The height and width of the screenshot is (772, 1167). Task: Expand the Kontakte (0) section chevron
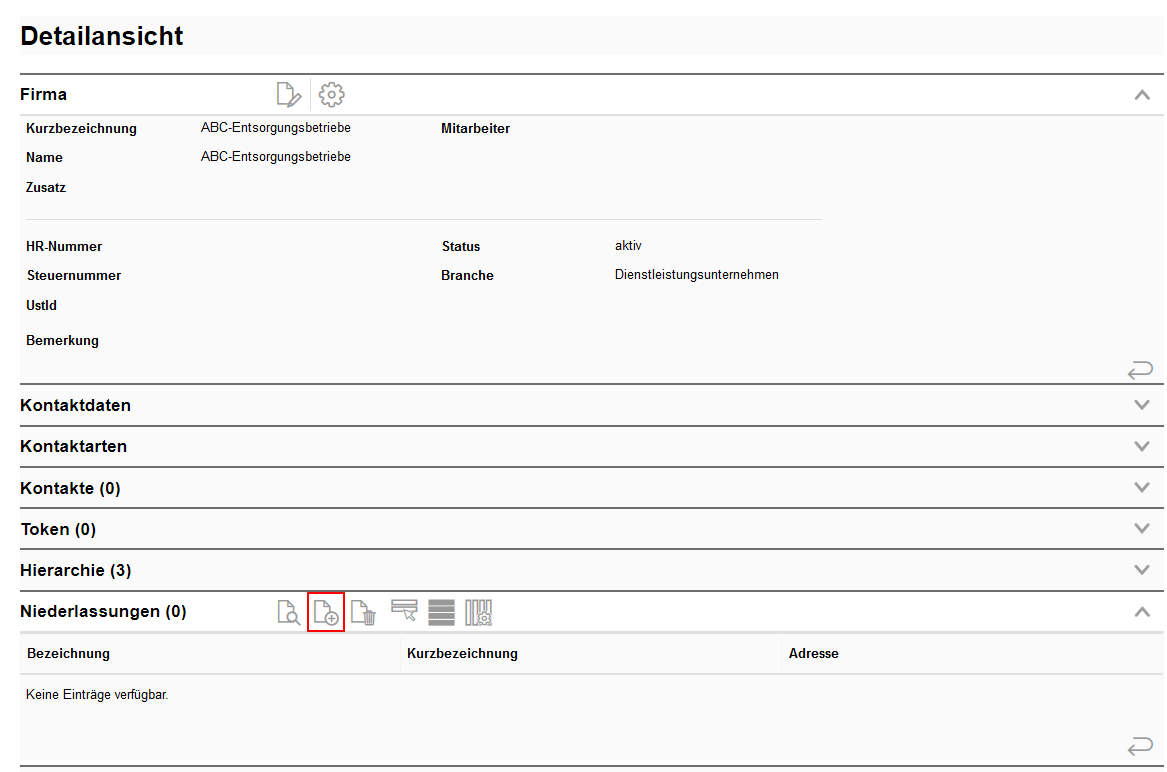[1142, 488]
